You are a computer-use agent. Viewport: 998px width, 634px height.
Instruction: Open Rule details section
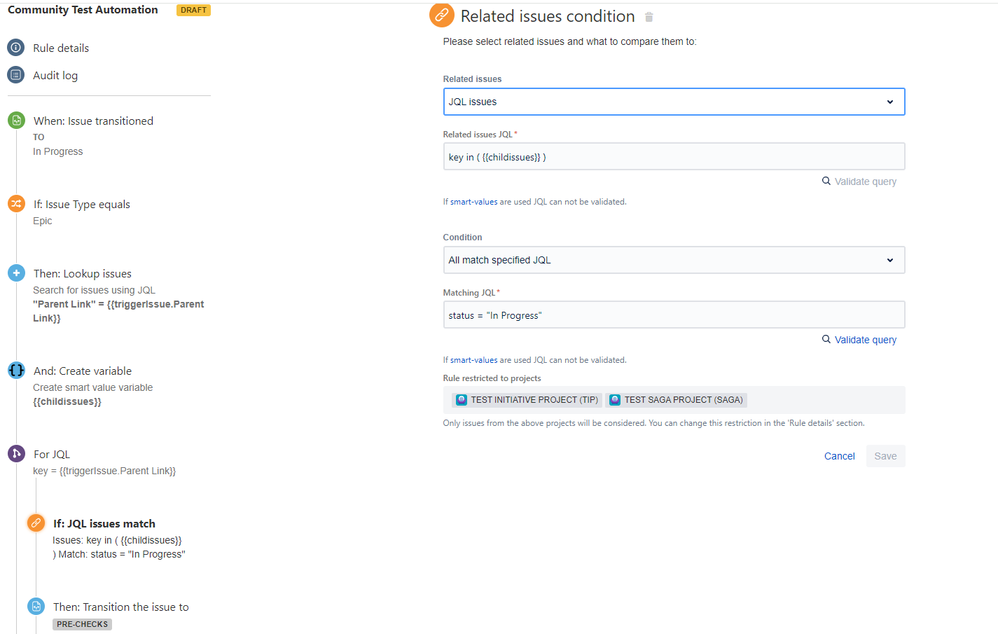tap(61, 48)
